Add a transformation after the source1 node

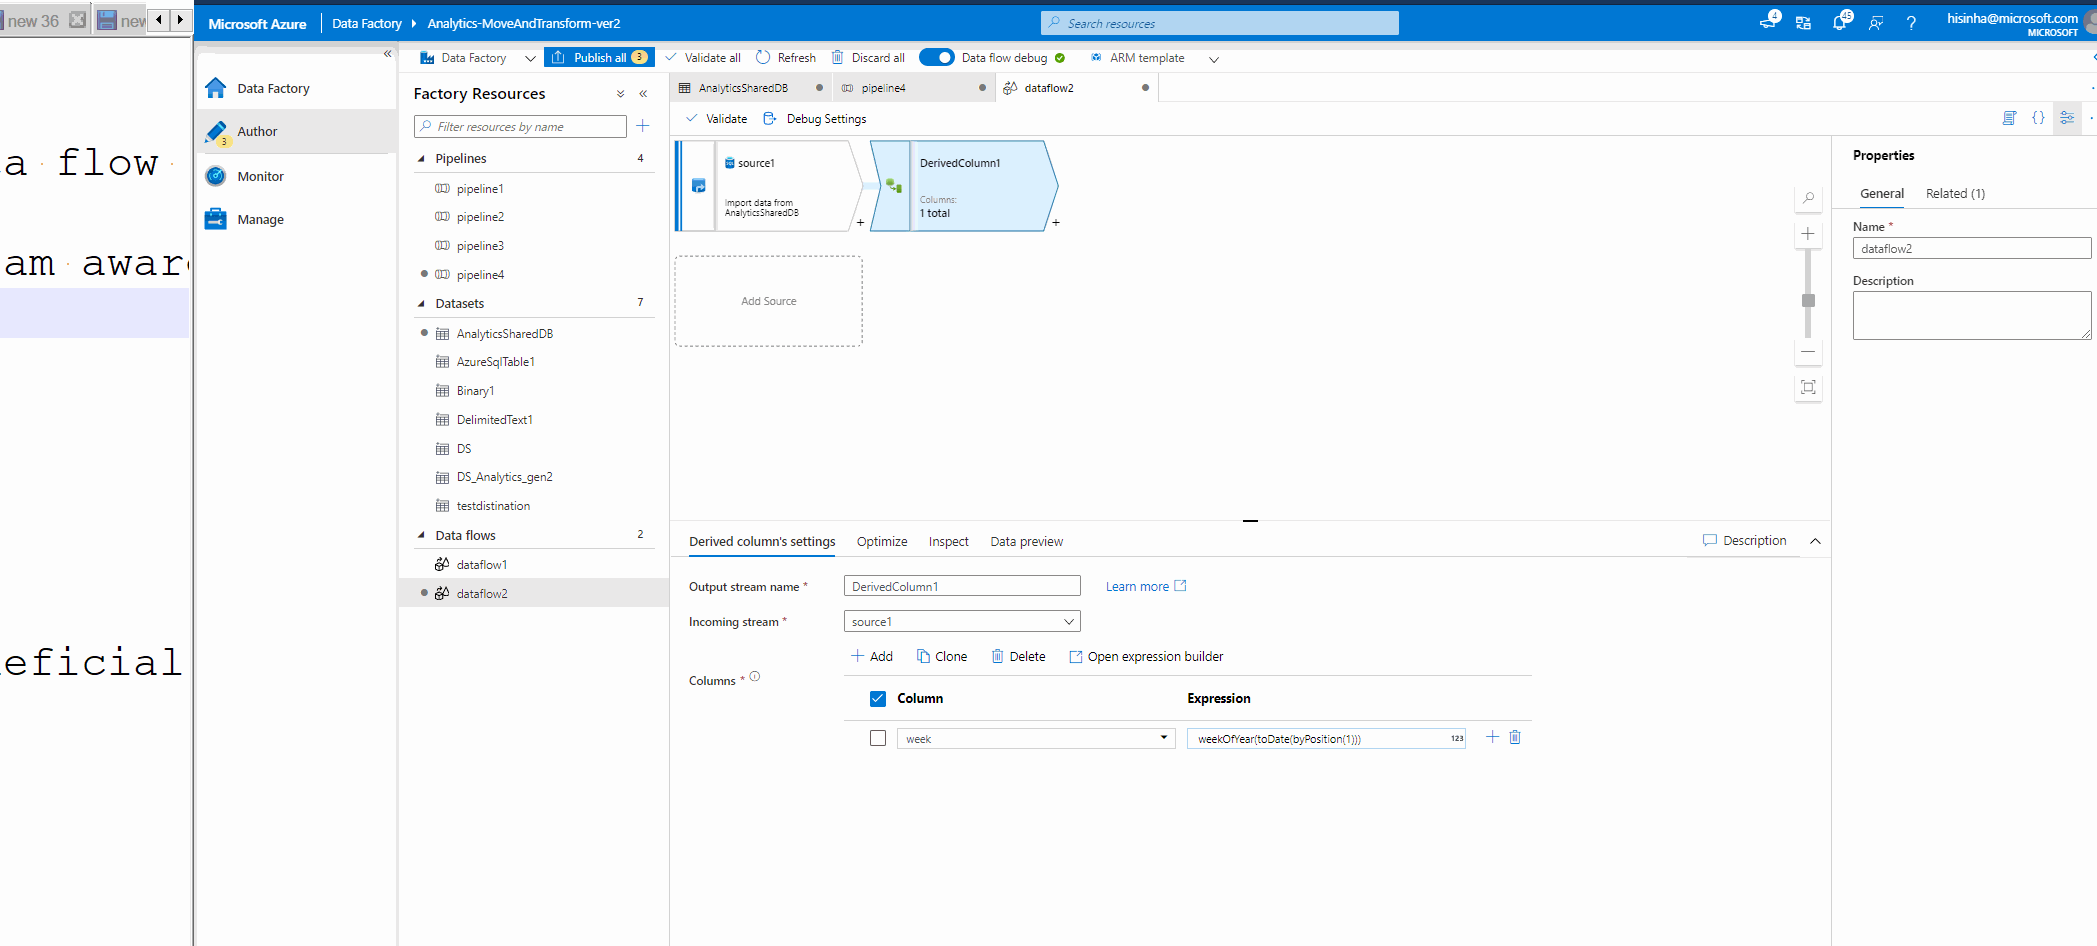(x=860, y=223)
